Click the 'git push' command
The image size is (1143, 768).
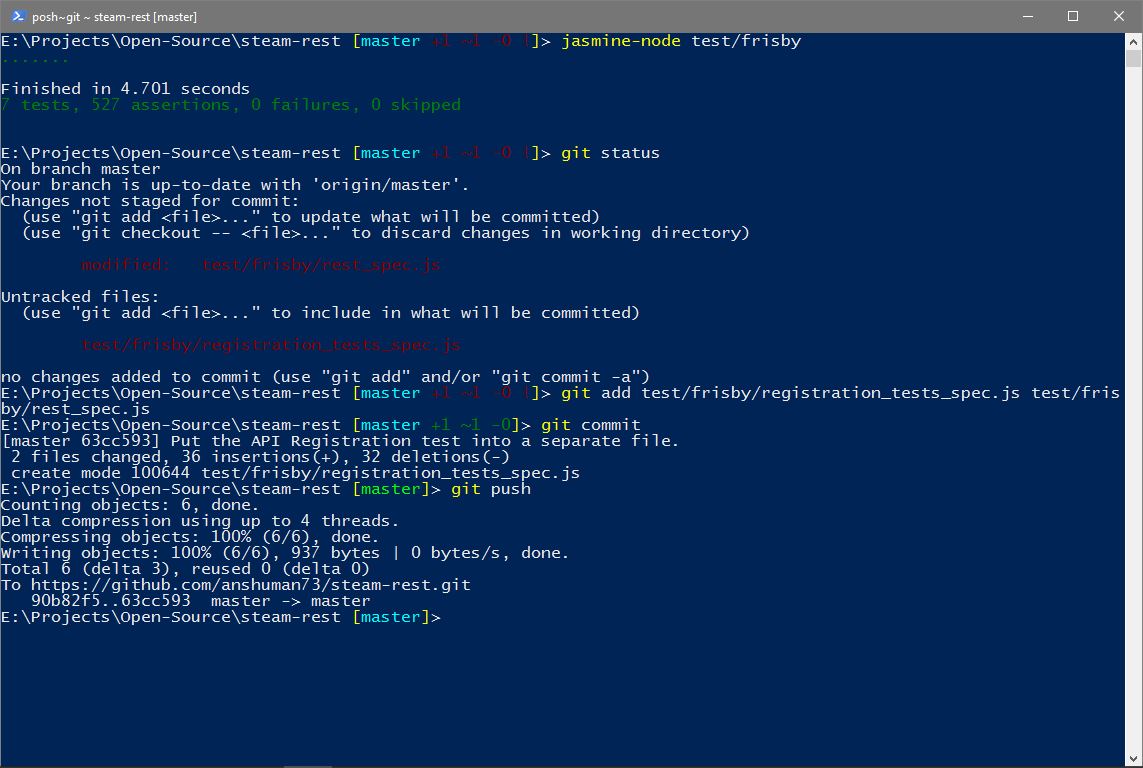coord(491,489)
